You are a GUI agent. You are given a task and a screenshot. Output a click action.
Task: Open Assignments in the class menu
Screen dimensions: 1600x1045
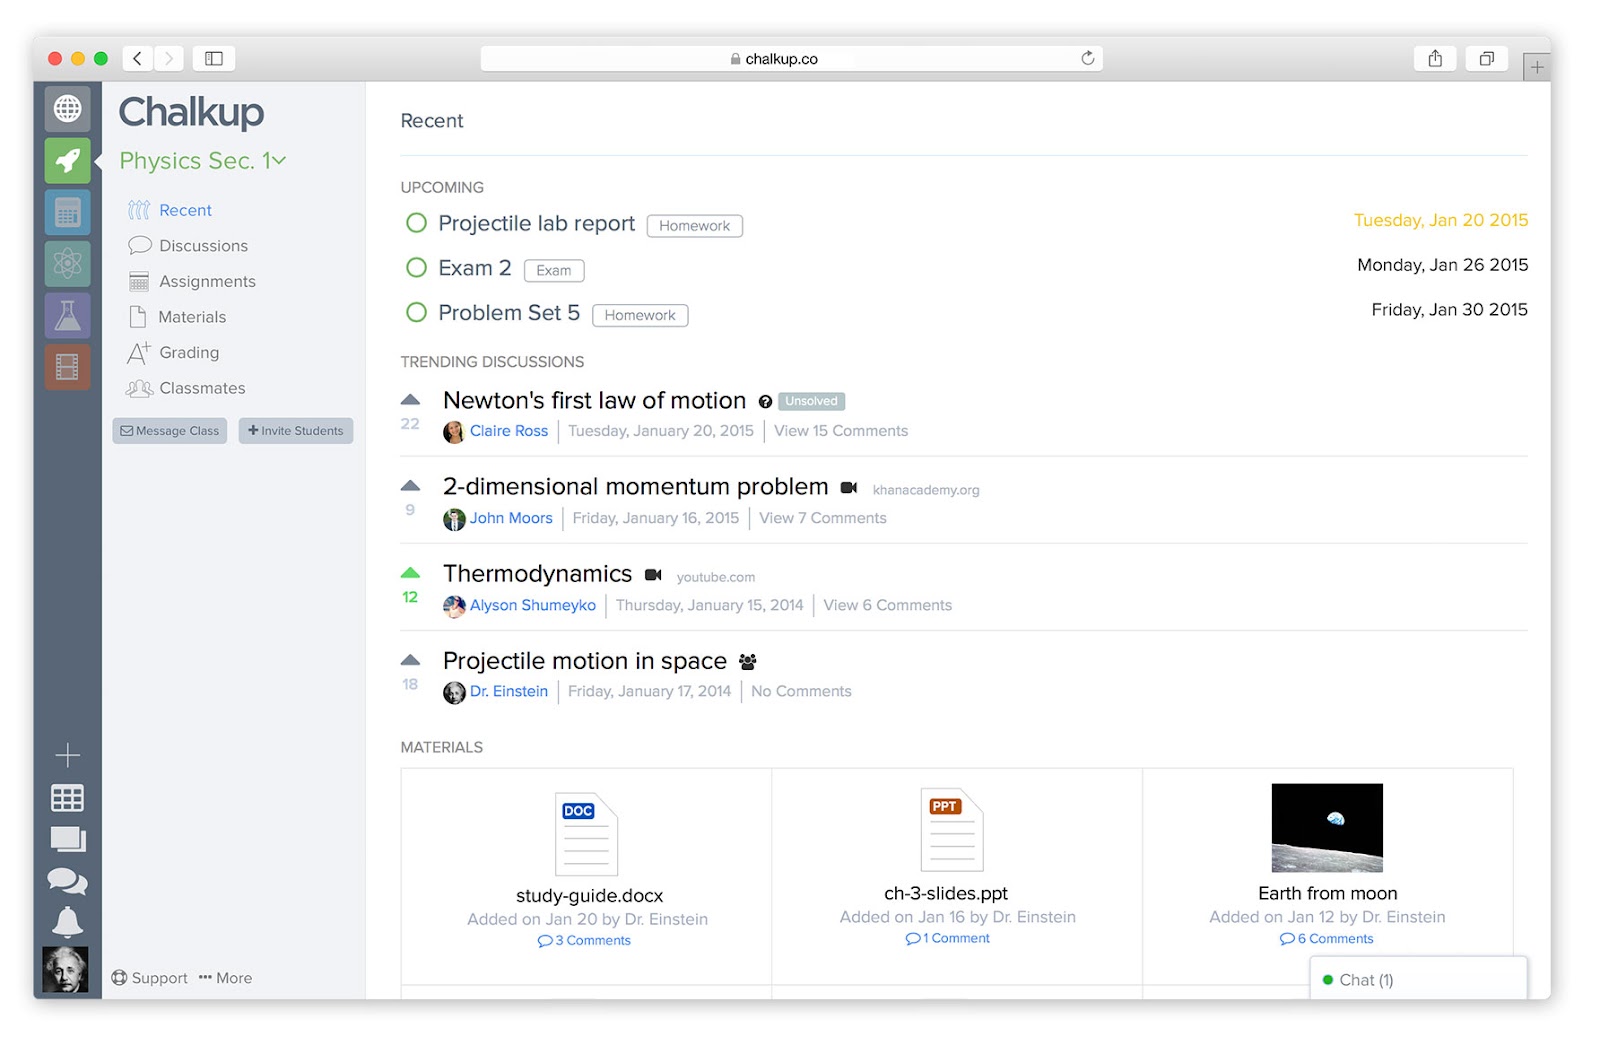[192, 282]
